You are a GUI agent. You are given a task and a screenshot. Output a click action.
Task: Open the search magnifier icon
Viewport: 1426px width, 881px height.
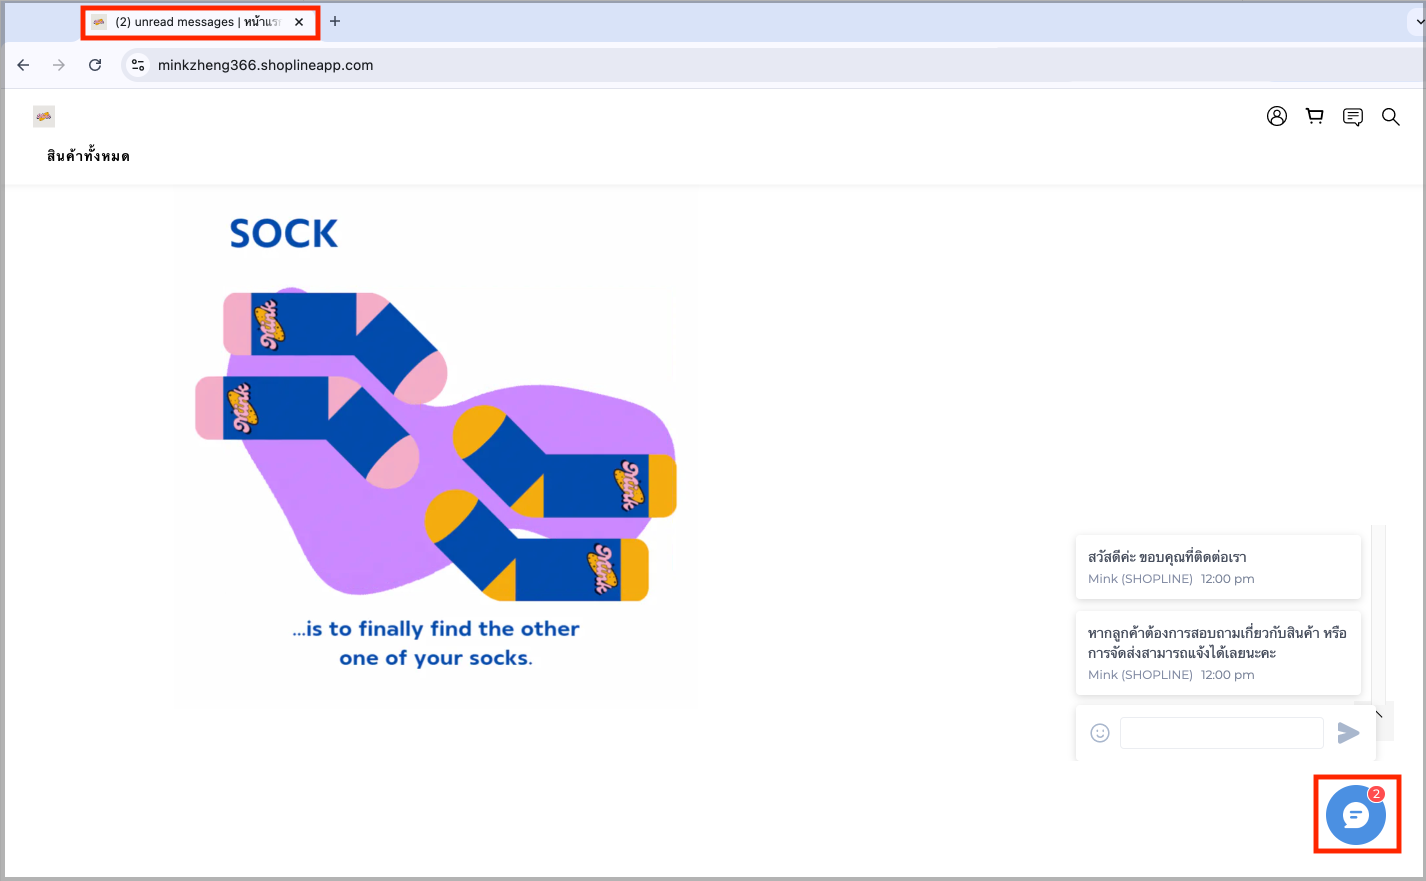pos(1391,117)
